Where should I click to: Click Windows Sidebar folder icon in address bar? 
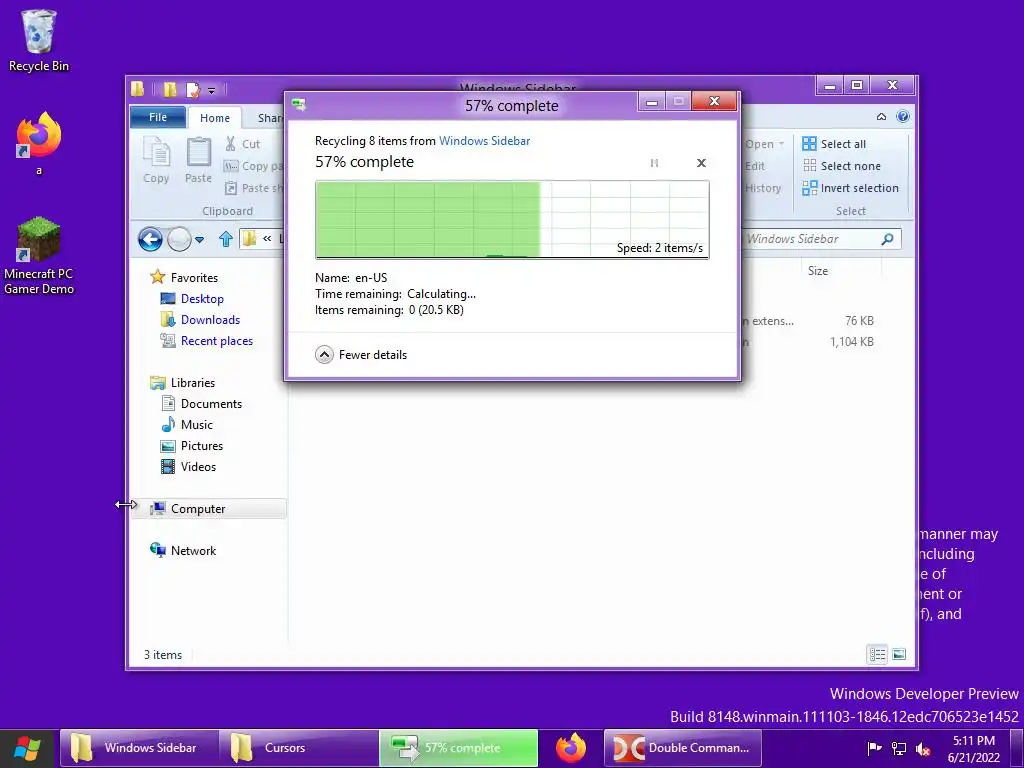click(x=249, y=239)
